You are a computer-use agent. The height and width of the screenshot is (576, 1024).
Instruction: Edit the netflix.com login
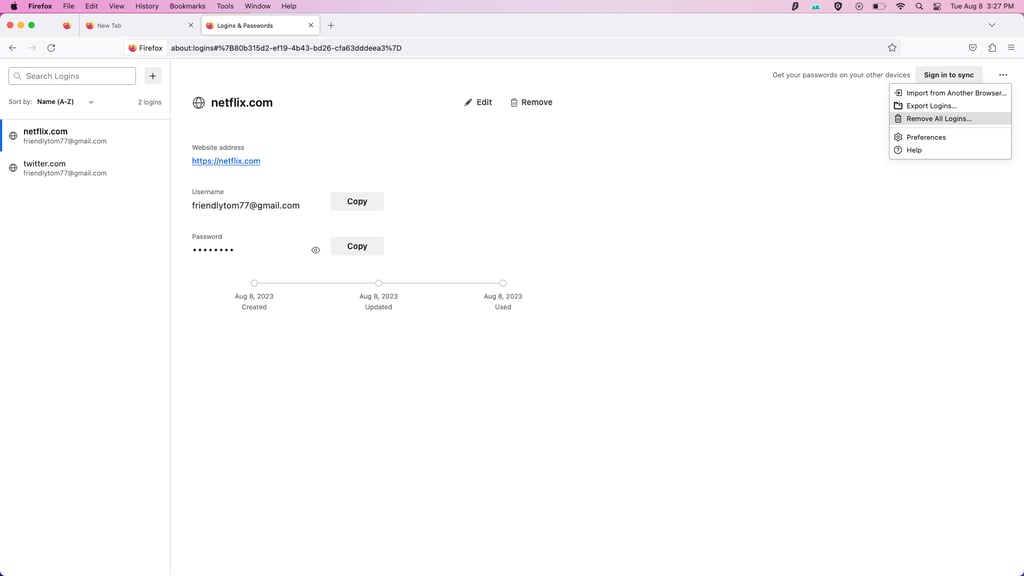[478, 103]
